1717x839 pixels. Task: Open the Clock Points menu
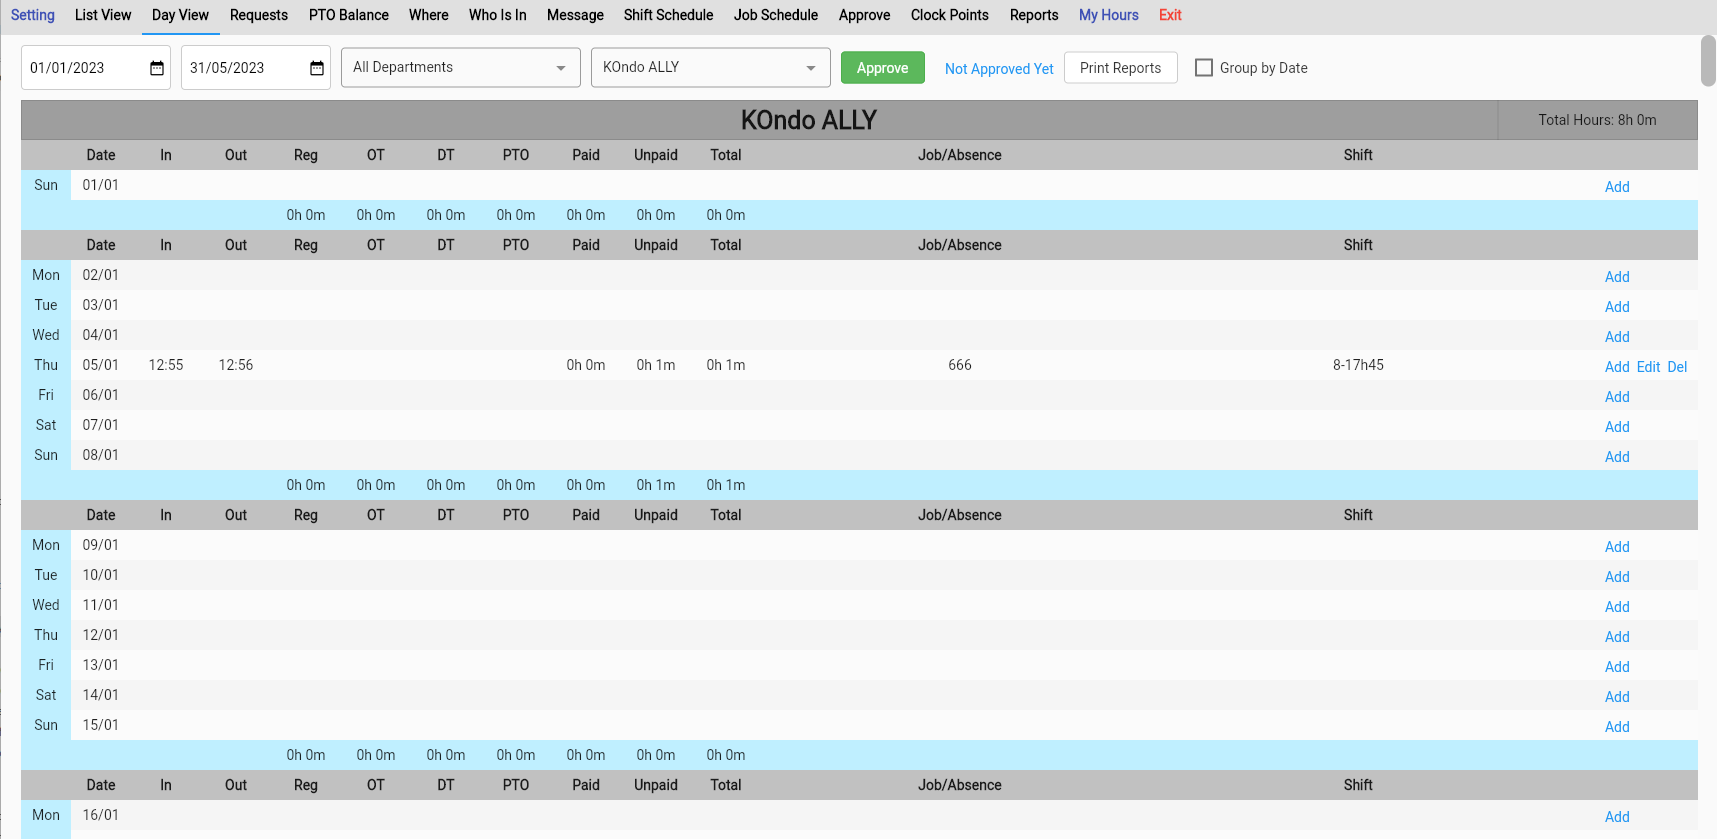tap(949, 15)
